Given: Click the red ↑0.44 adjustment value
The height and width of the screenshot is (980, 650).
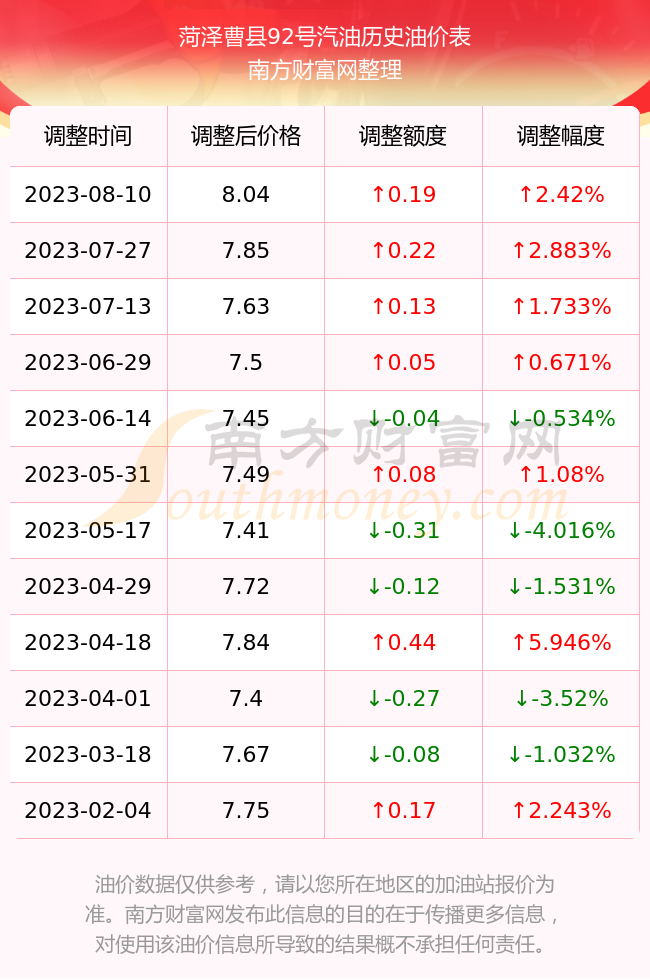Looking at the screenshot, I should [403, 642].
